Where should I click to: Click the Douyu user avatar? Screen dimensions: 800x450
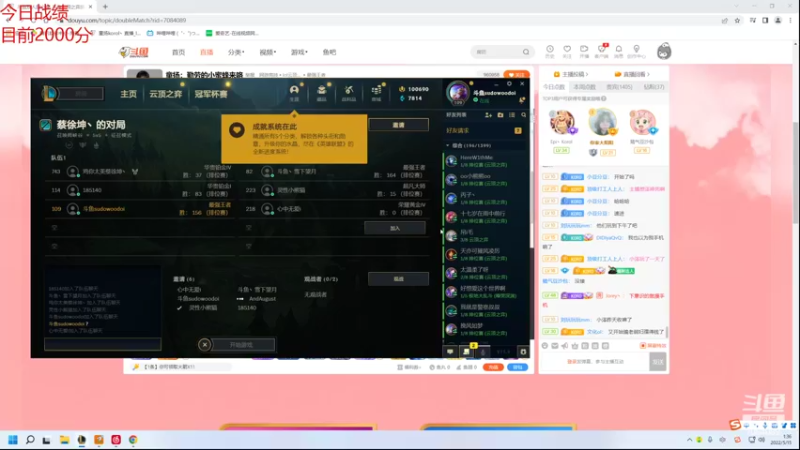[664, 52]
